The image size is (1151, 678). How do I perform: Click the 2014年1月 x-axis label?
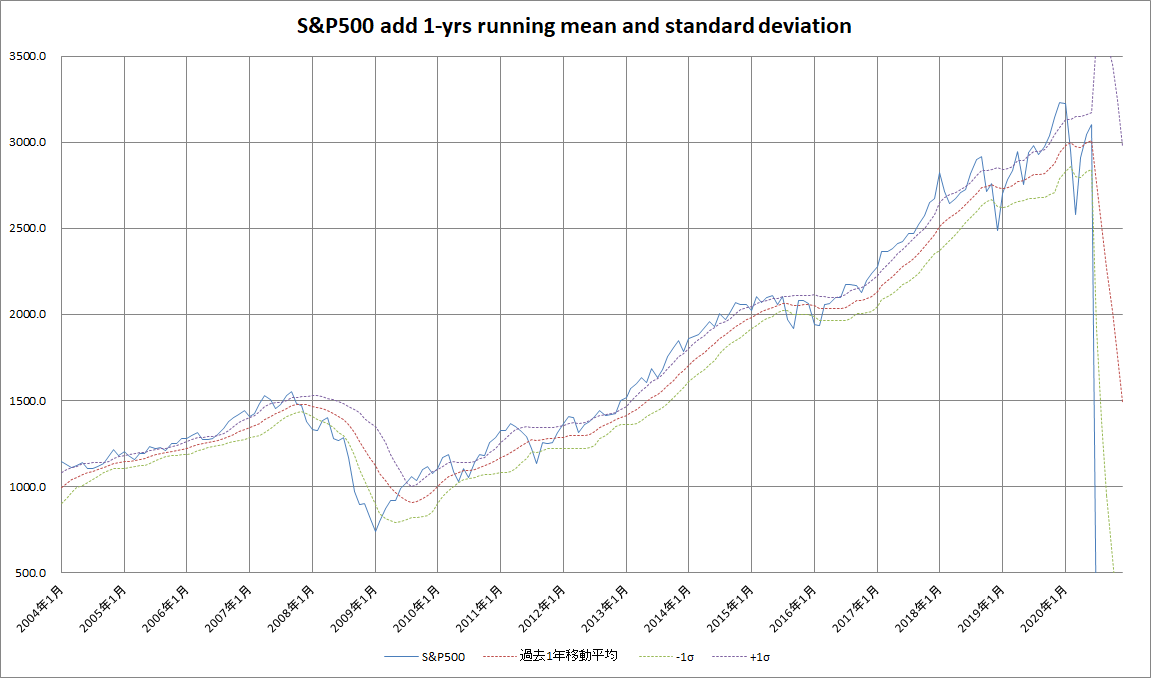coord(667,608)
